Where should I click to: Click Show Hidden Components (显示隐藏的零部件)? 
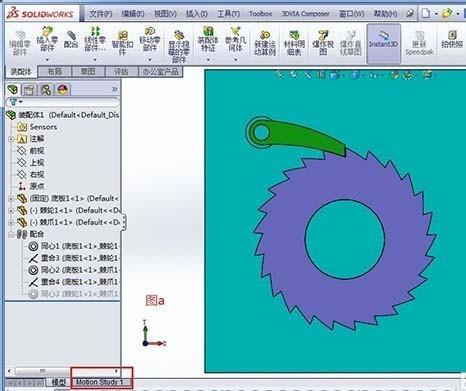click(179, 46)
